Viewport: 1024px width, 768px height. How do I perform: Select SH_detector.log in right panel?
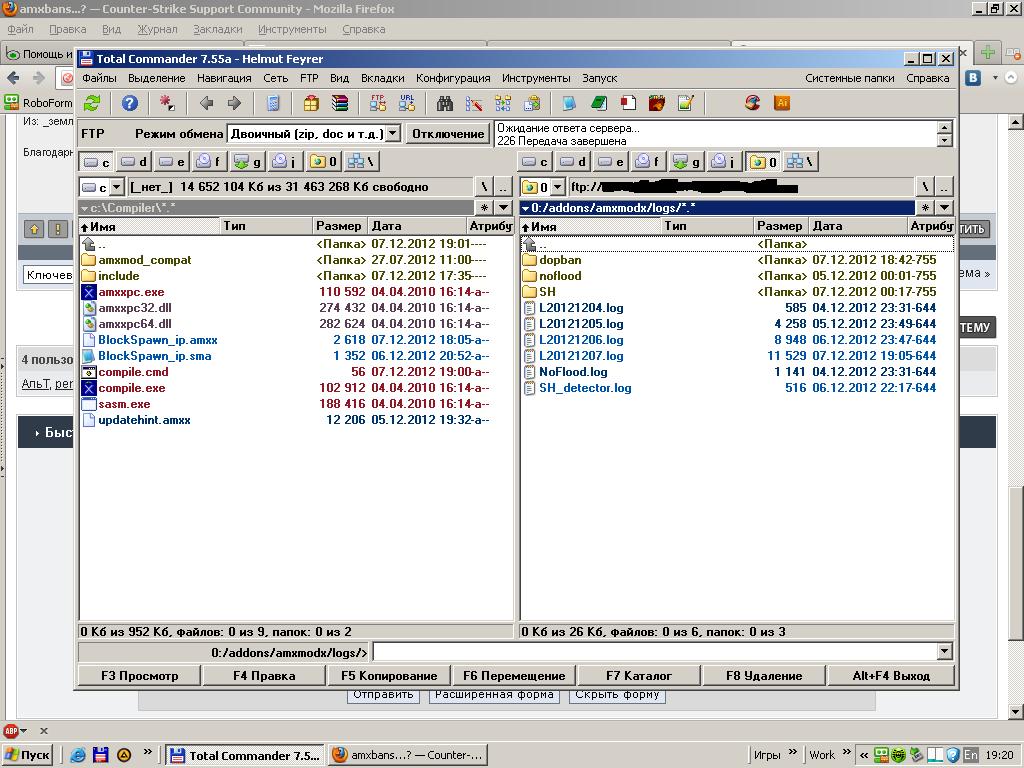tap(584, 388)
